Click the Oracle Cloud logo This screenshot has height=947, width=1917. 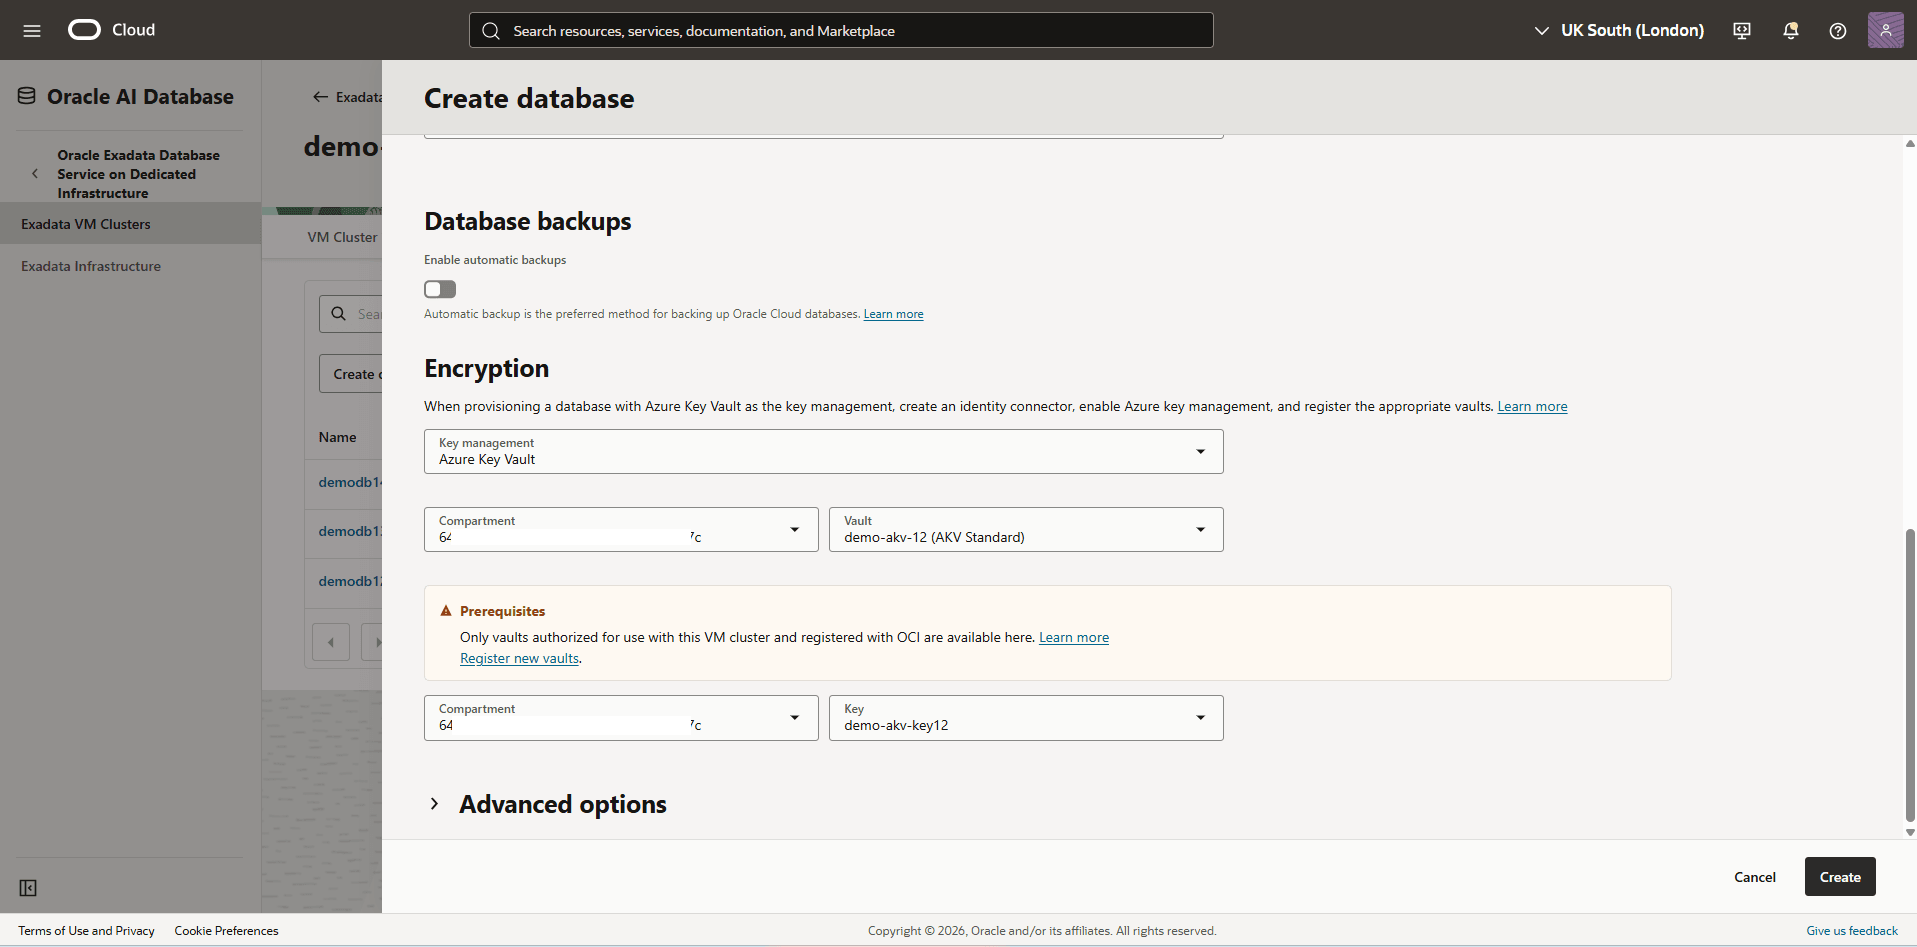point(84,30)
